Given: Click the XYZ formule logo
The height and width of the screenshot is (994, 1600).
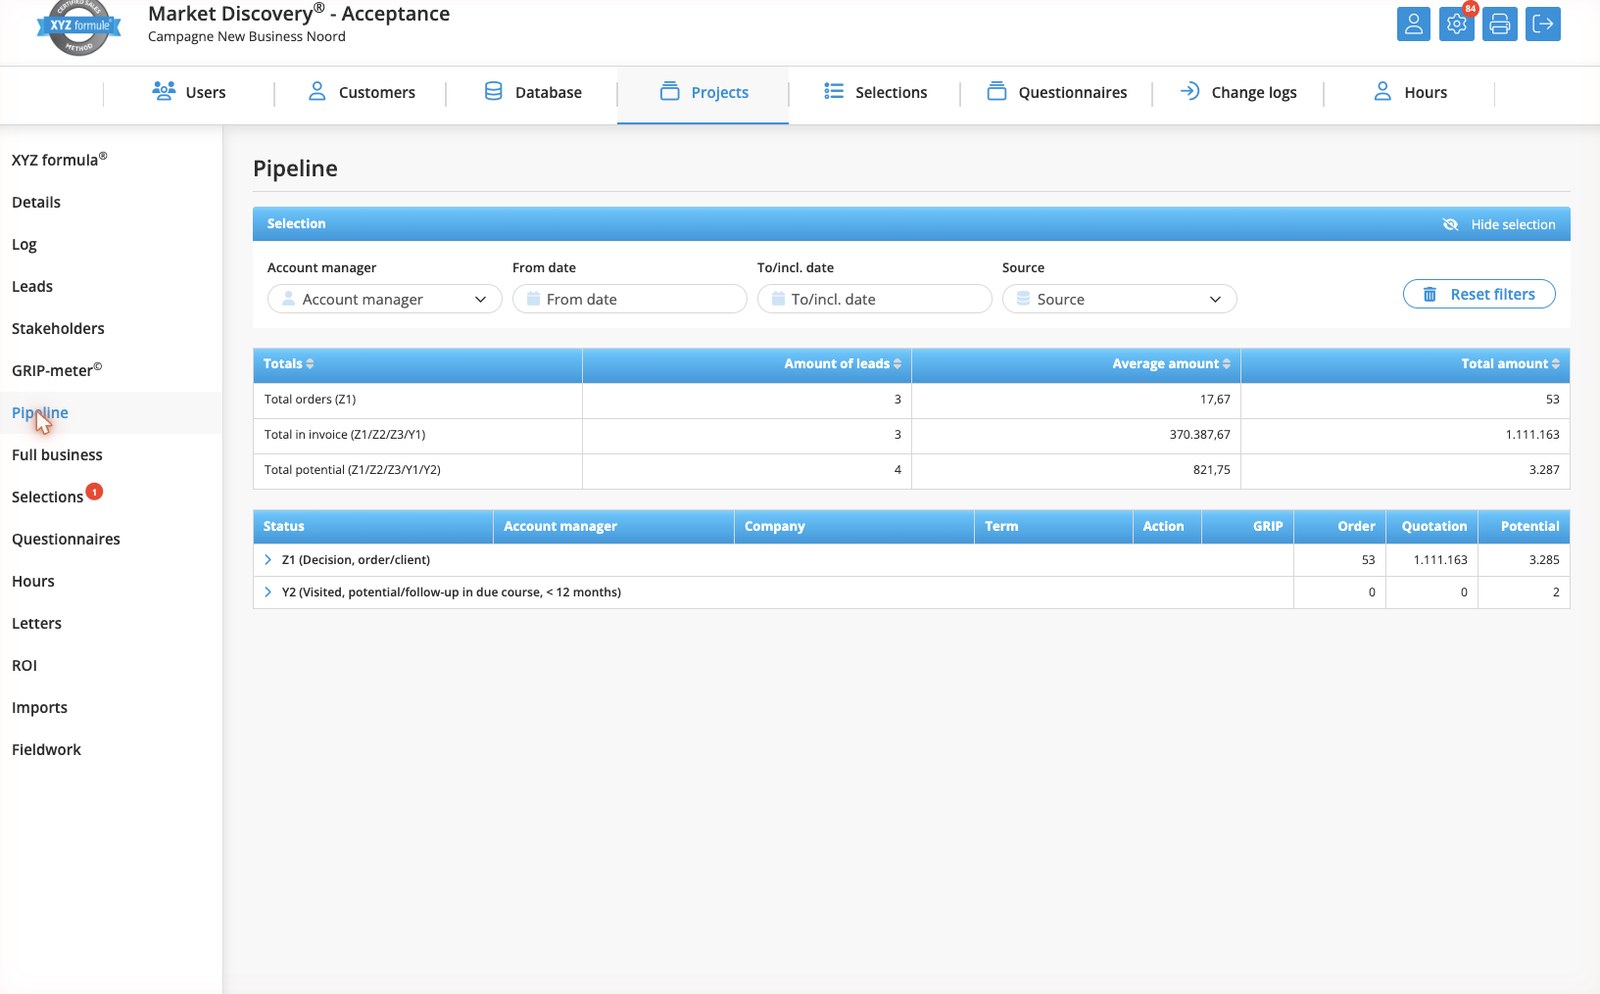Looking at the screenshot, I should pyautogui.click(x=79, y=28).
